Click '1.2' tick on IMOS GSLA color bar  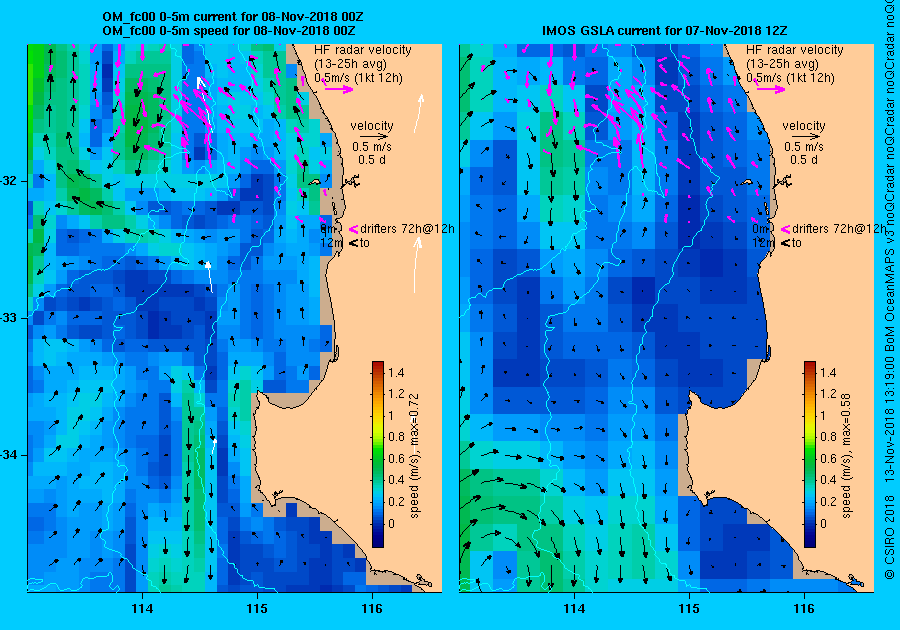(x=828, y=394)
